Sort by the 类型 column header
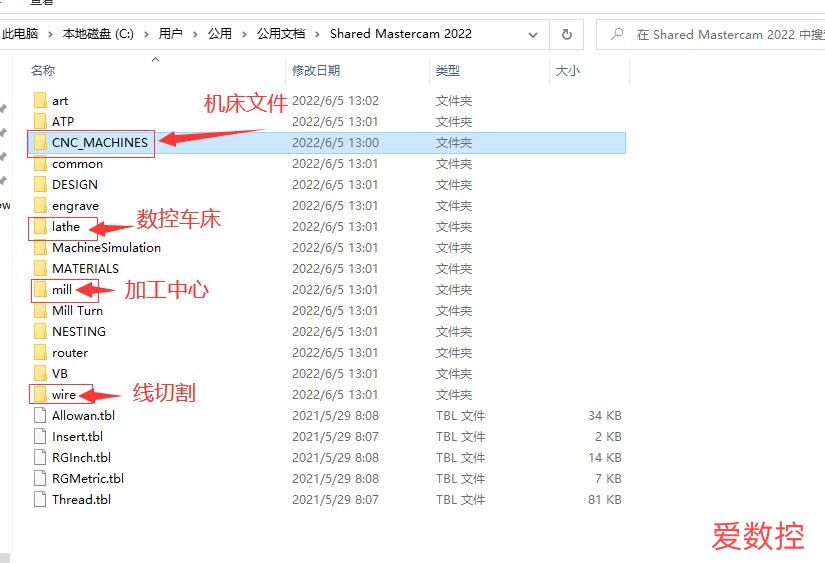 coord(448,71)
